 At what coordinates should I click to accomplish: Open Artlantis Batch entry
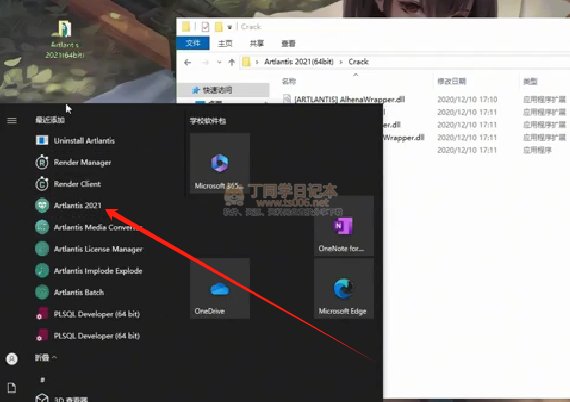click(69, 292)
